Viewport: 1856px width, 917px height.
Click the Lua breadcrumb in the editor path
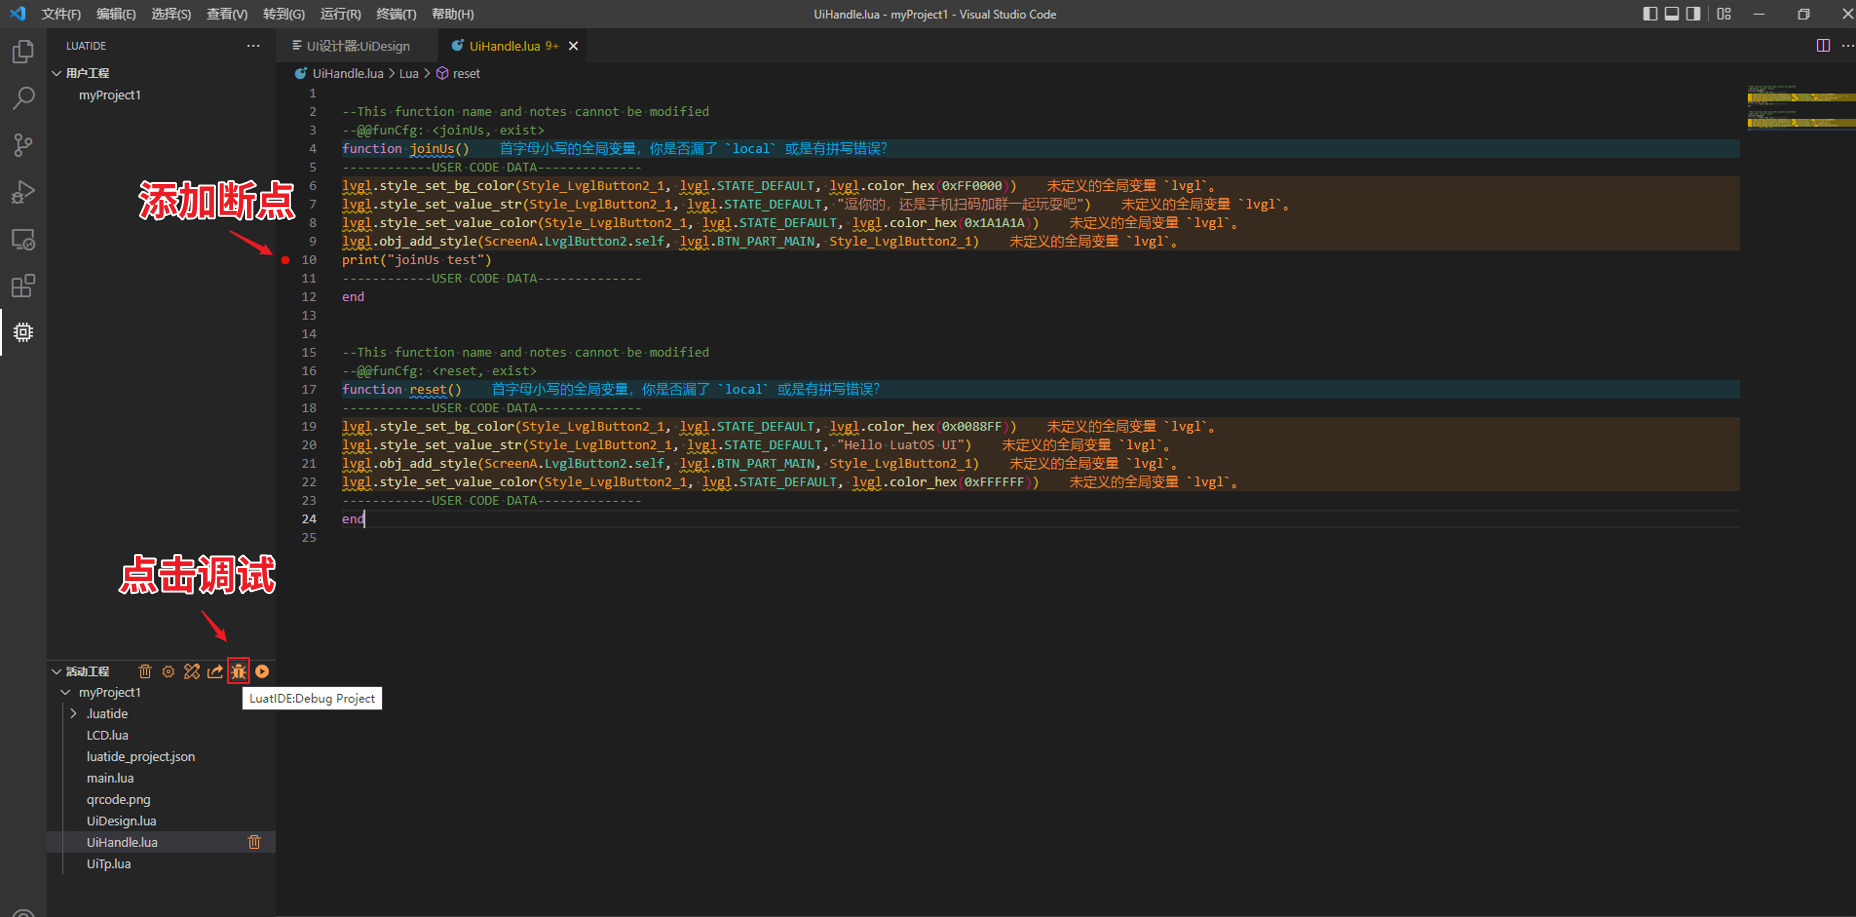pyautogui.click(x=409, y=74)
